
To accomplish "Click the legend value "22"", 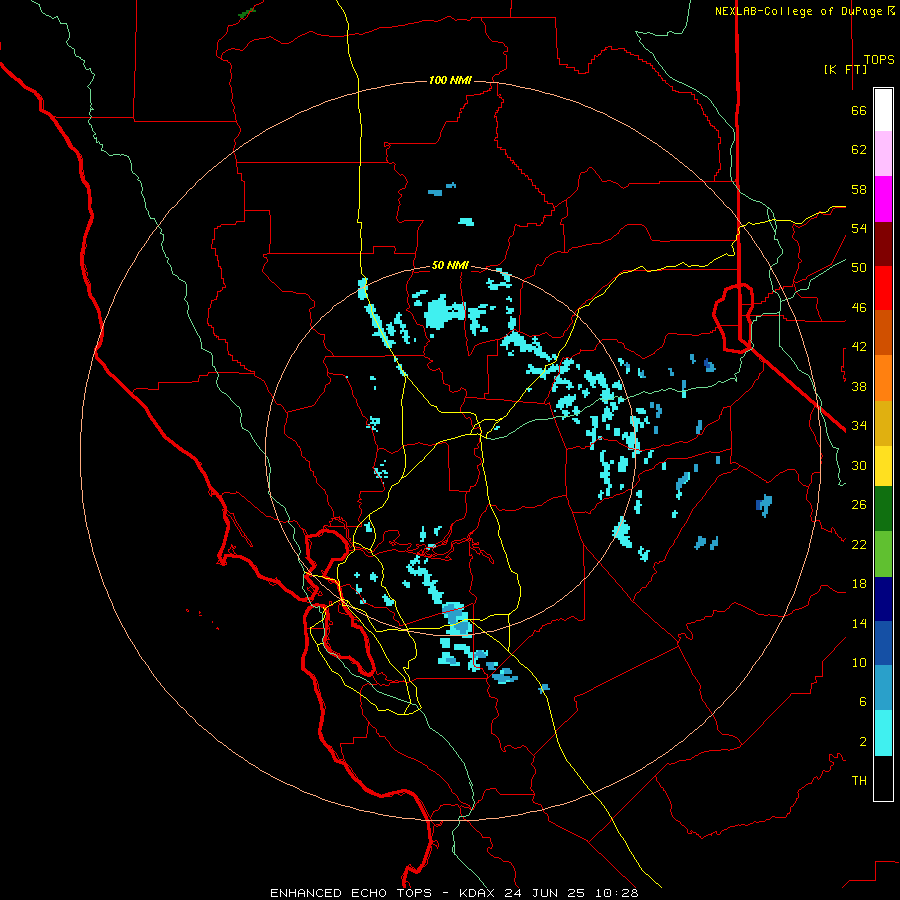I will 859,544.
